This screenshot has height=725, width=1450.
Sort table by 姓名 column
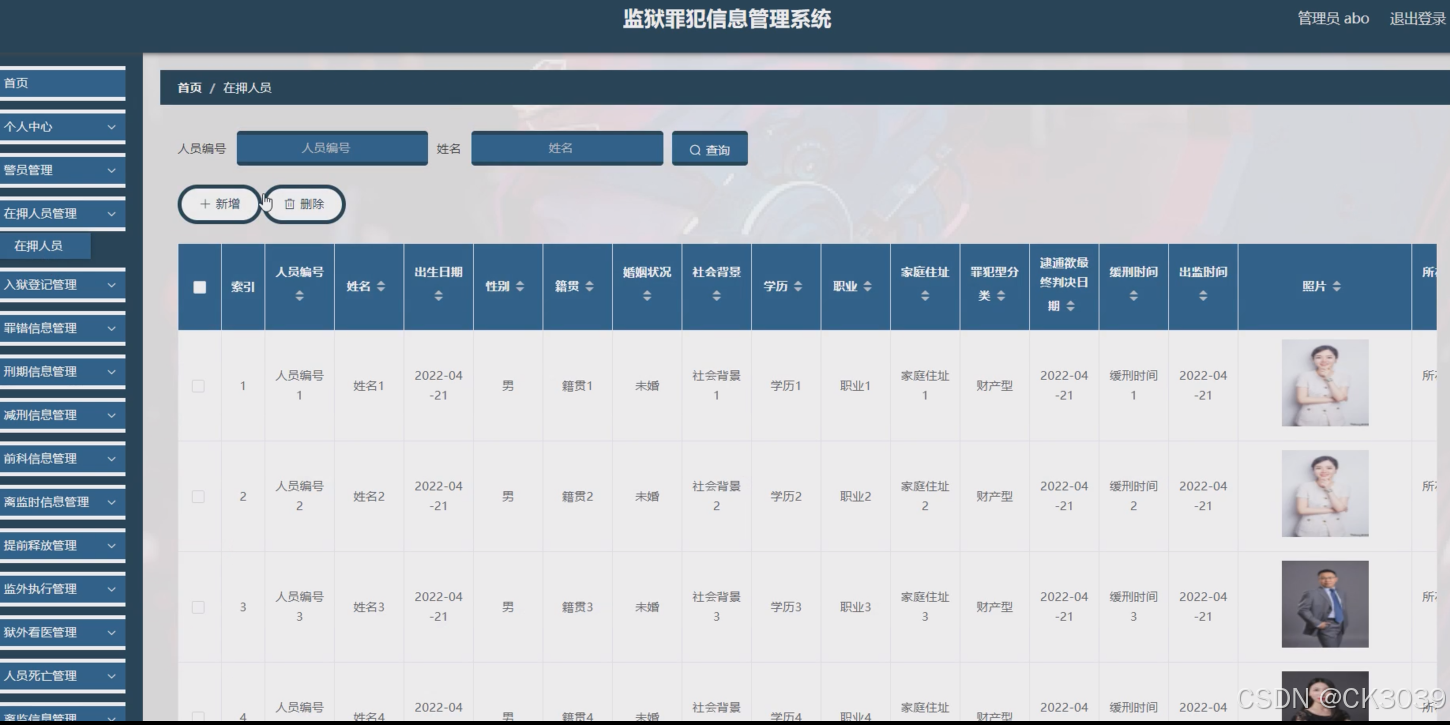tap(380, 287)
